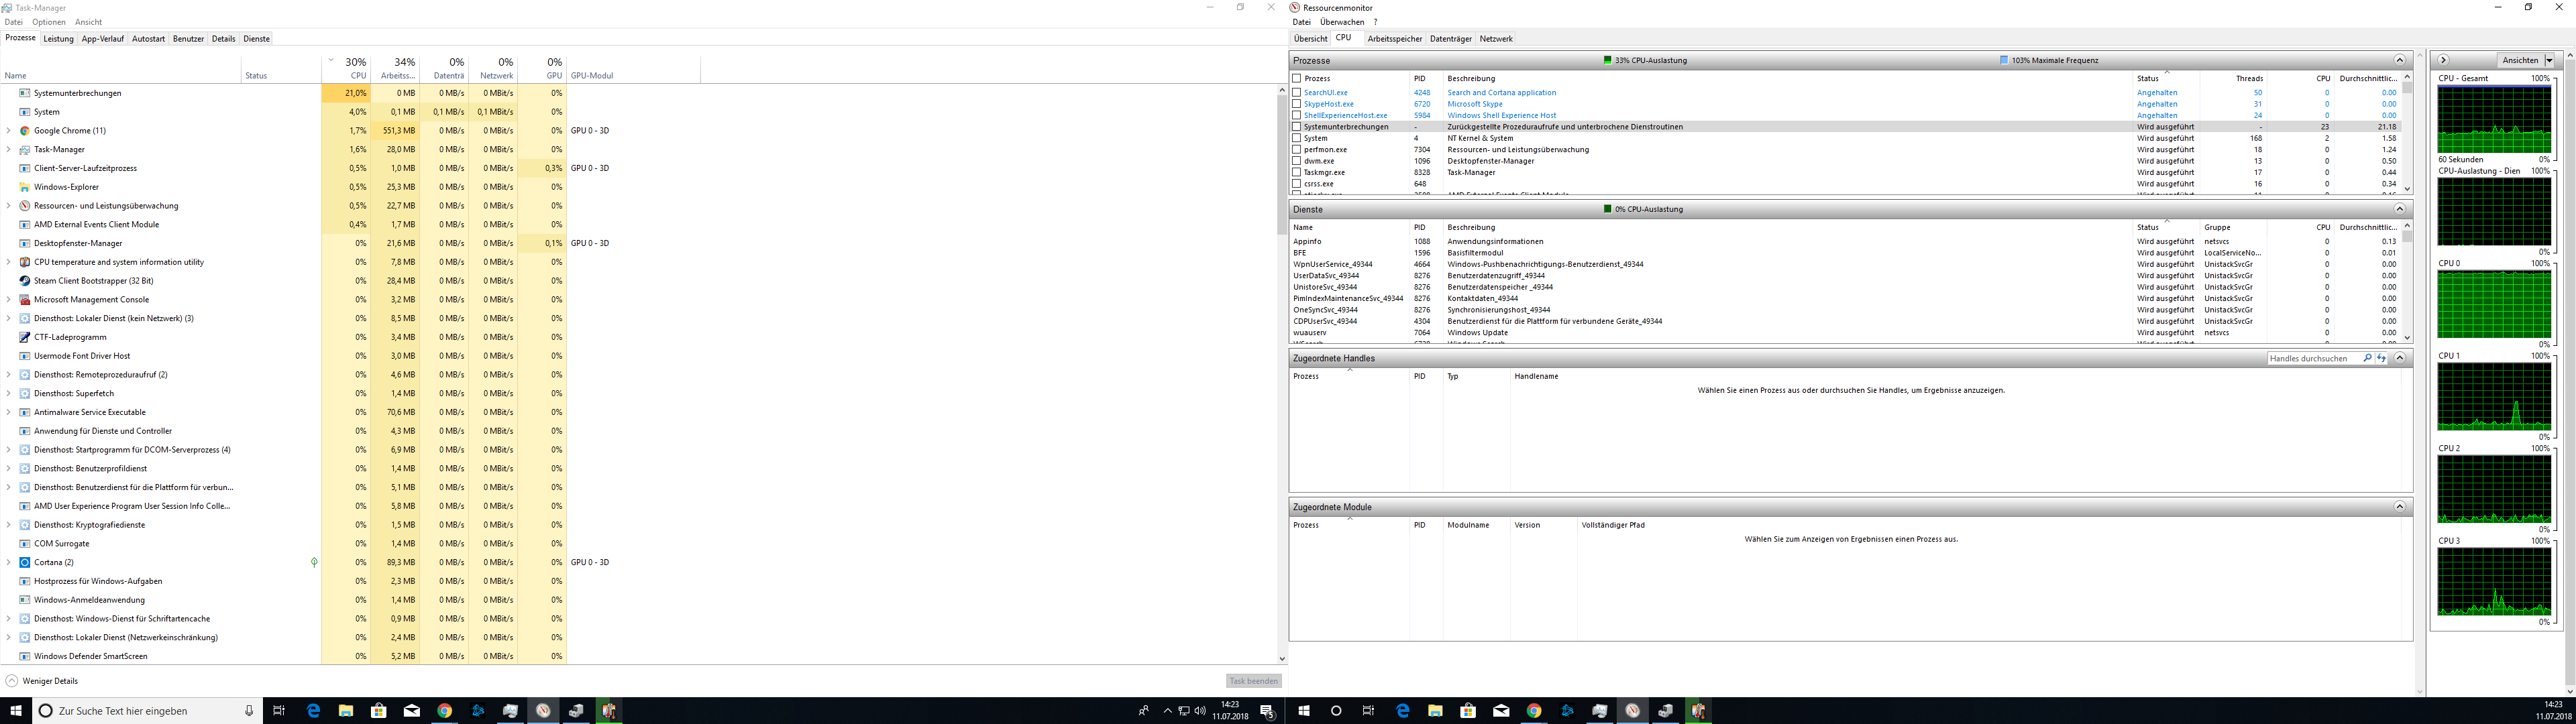Open the Überwachen menu
This screenshot has height=724, width=2576.
(x=1341, y=22)
